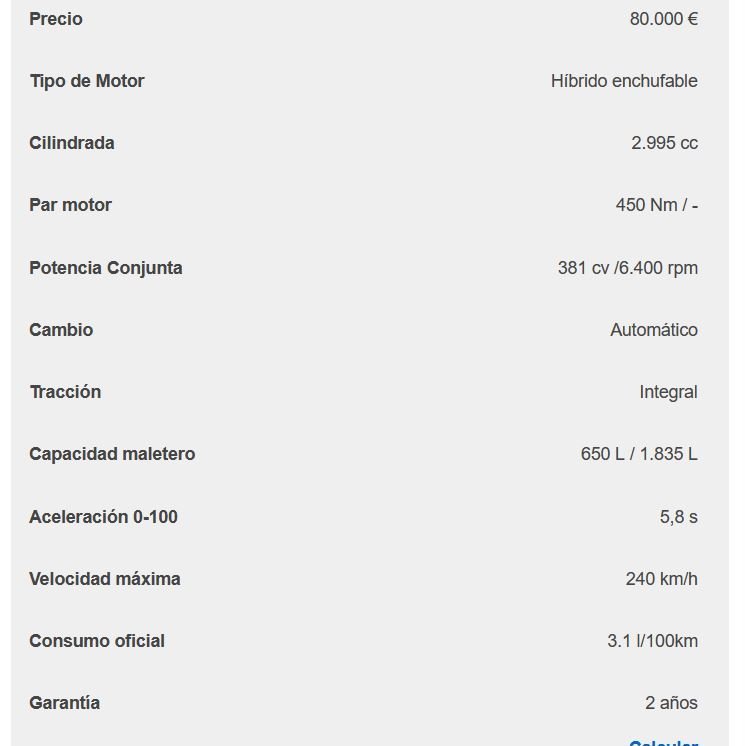
Task: Click the Híbrido enchufable value
Action: tap(624, 81)
